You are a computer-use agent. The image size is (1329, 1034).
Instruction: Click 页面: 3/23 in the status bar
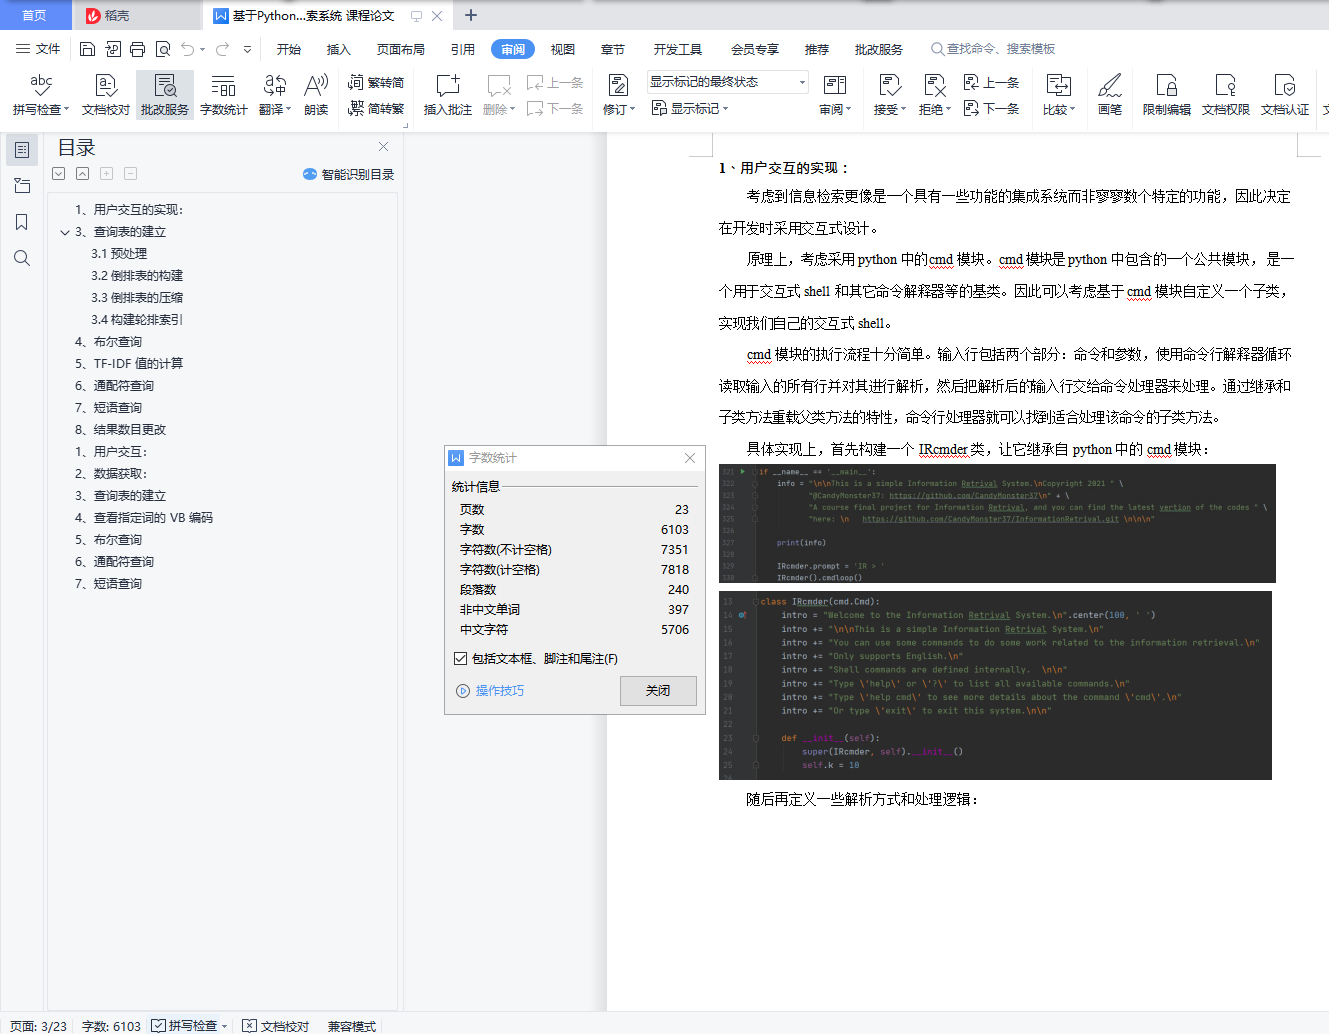(38, 1026)
